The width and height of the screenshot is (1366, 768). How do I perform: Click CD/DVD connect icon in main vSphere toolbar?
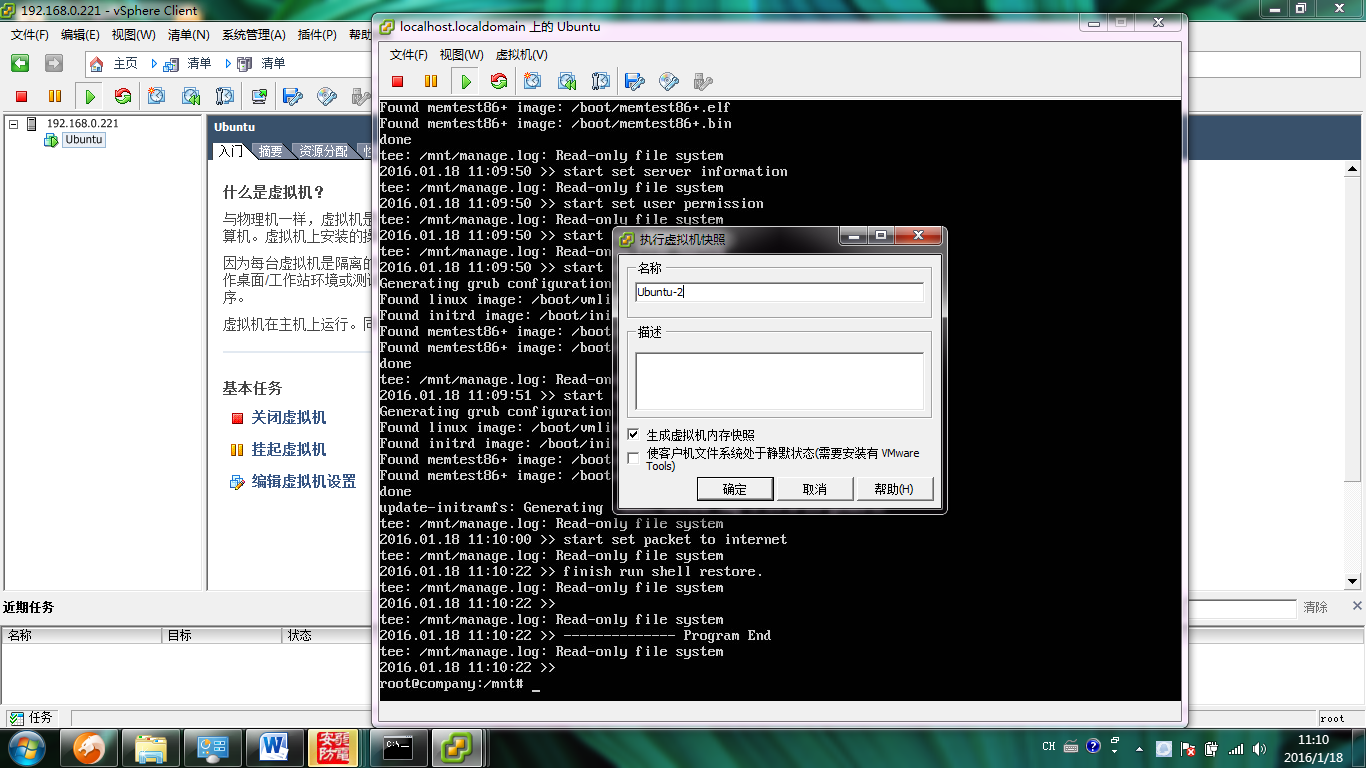click(327, 96)
